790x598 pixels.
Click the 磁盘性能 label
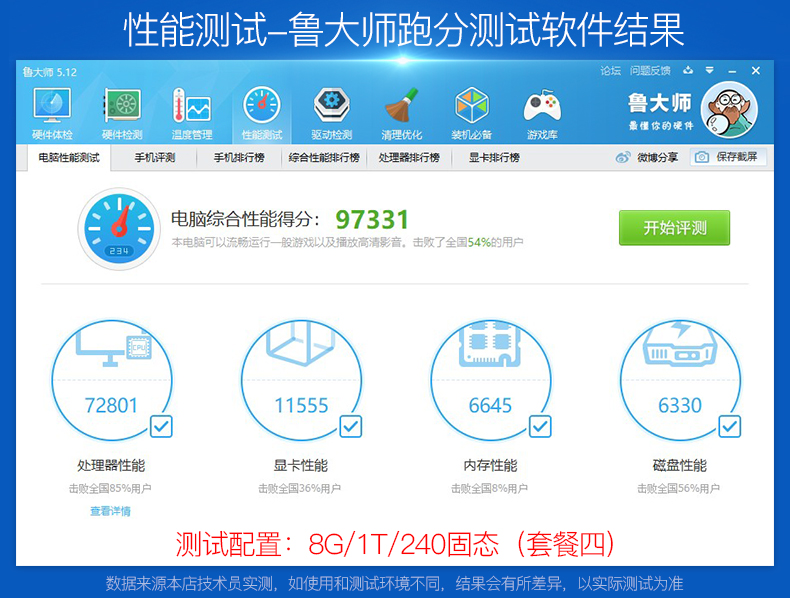(x=680, y=465)
